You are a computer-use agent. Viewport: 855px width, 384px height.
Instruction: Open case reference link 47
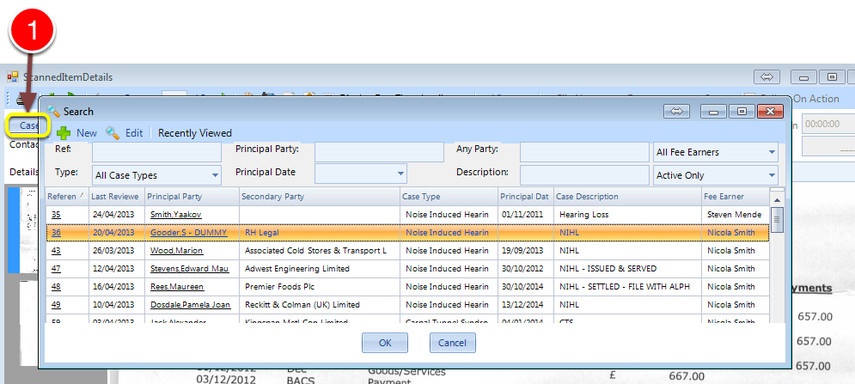click(56, 269)
